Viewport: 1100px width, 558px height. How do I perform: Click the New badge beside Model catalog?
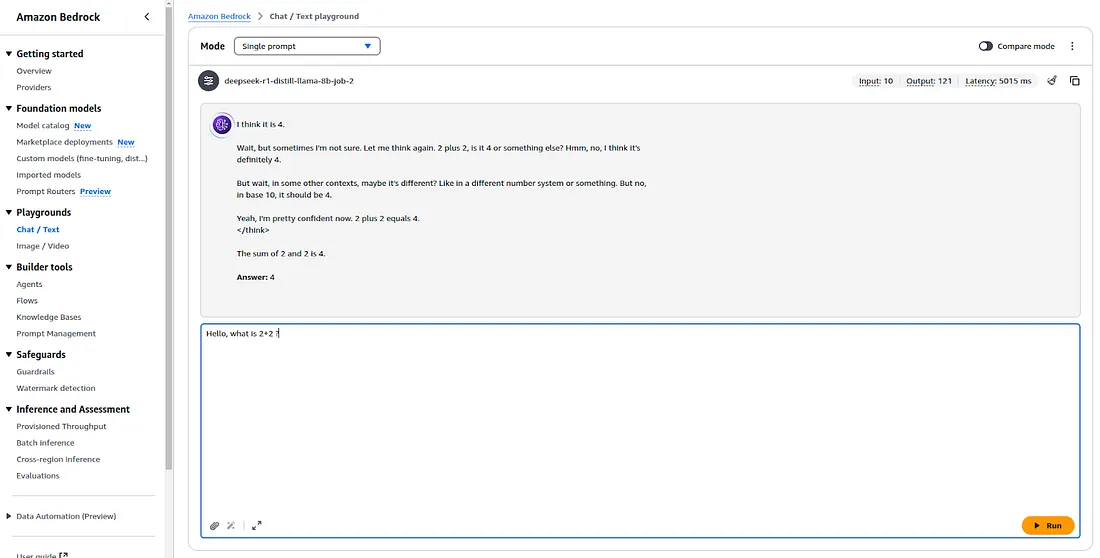click(x=83, y=126)
